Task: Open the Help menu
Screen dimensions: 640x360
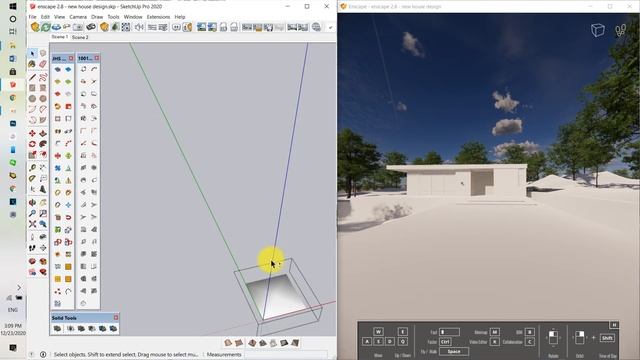Action: click(180, 17)
